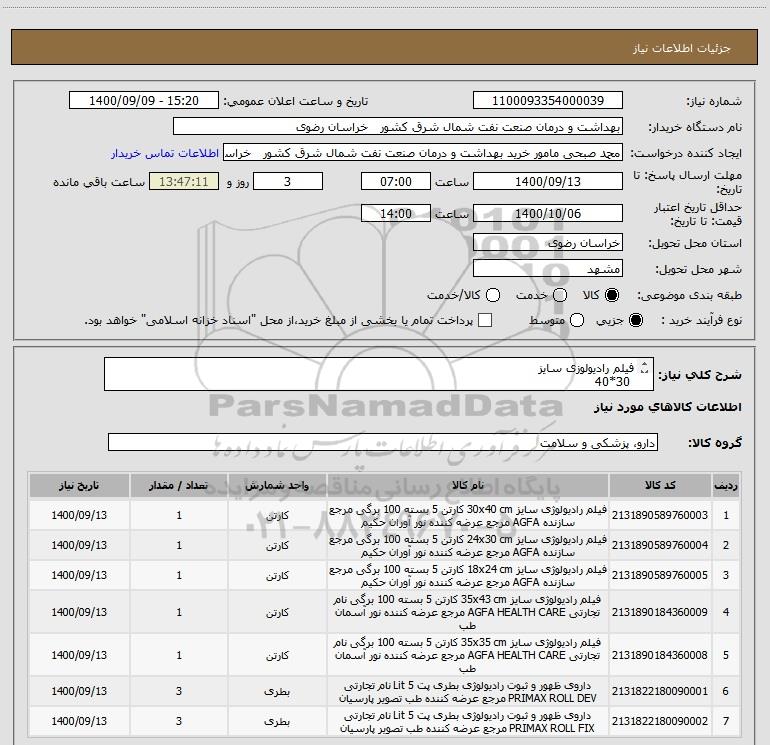The height and width of the screenshot is (745, 770).
Task: Click the جزئیات اطلاعات نیاز header title
Action: tap(682, 48)
